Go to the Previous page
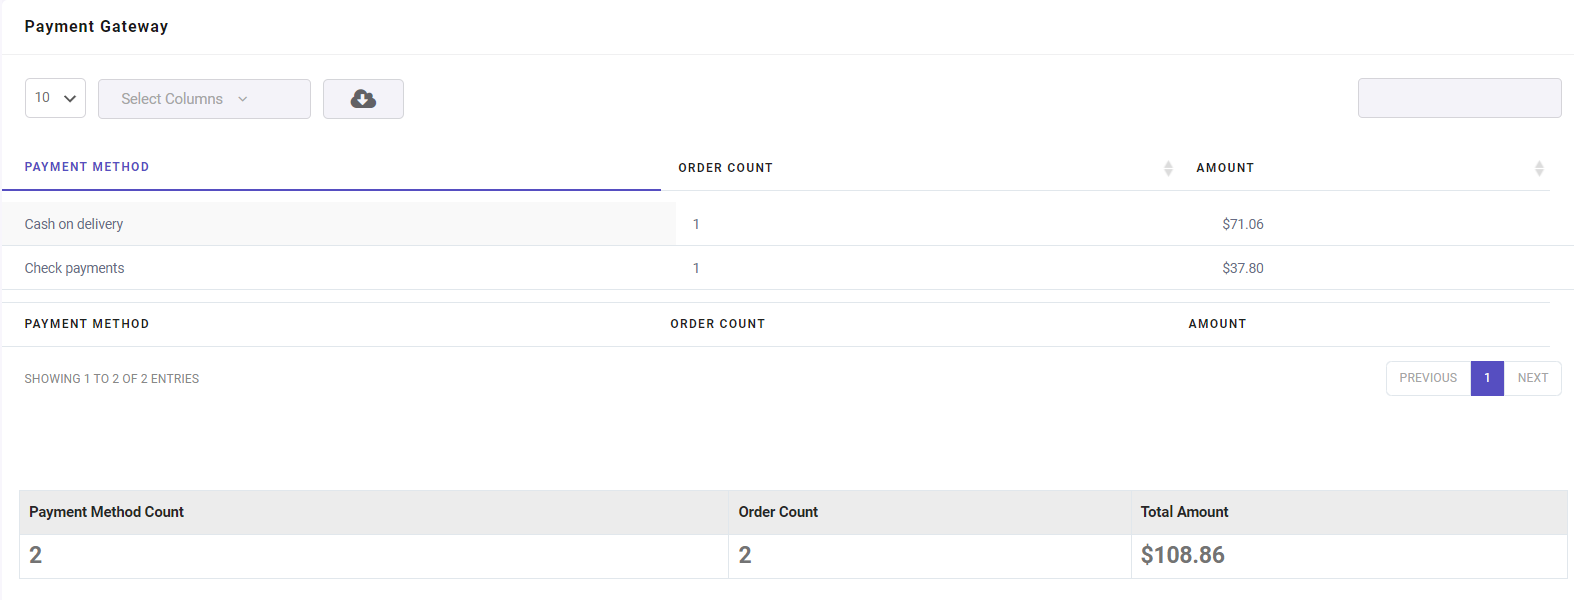The height and width of the screenshot is (600, 1574). [1428, 378]
